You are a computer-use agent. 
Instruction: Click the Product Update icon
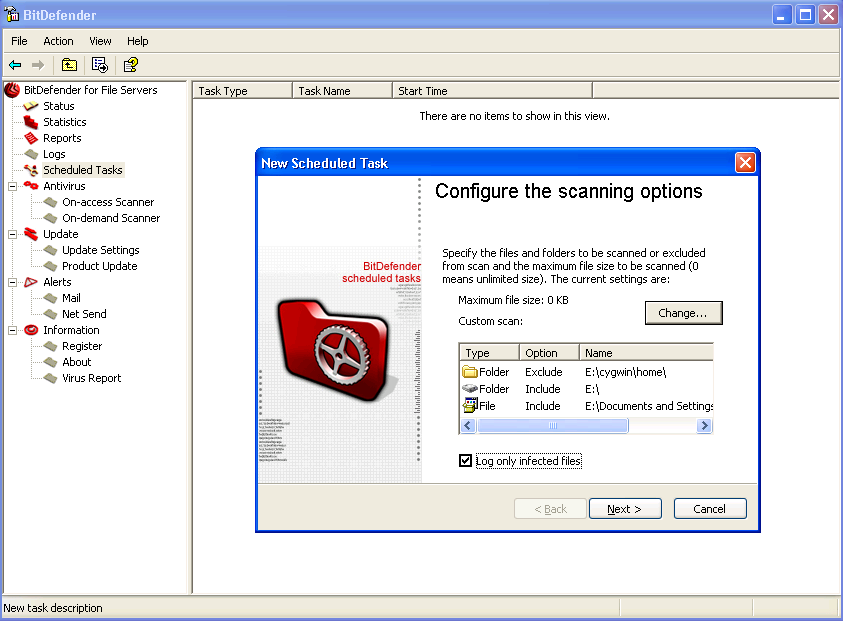pyautogui.click(x=51, y=266)
